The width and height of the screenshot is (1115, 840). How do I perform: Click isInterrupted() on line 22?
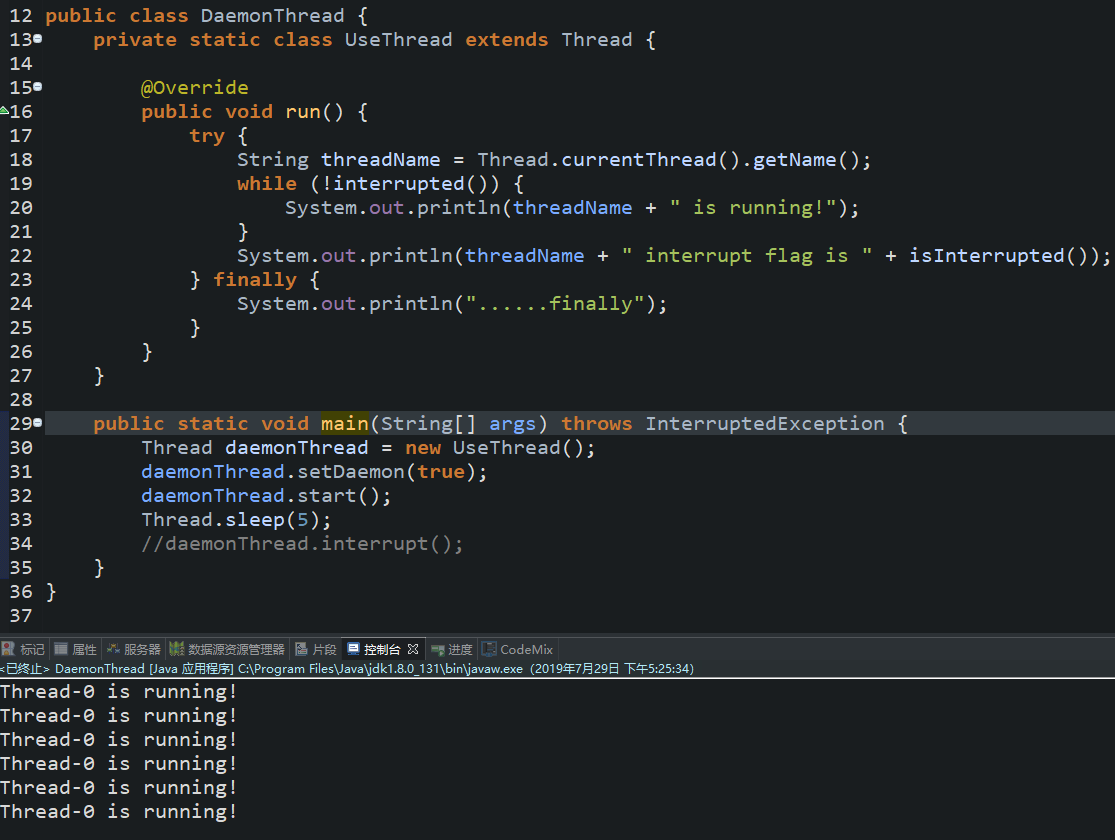[998, 255]
